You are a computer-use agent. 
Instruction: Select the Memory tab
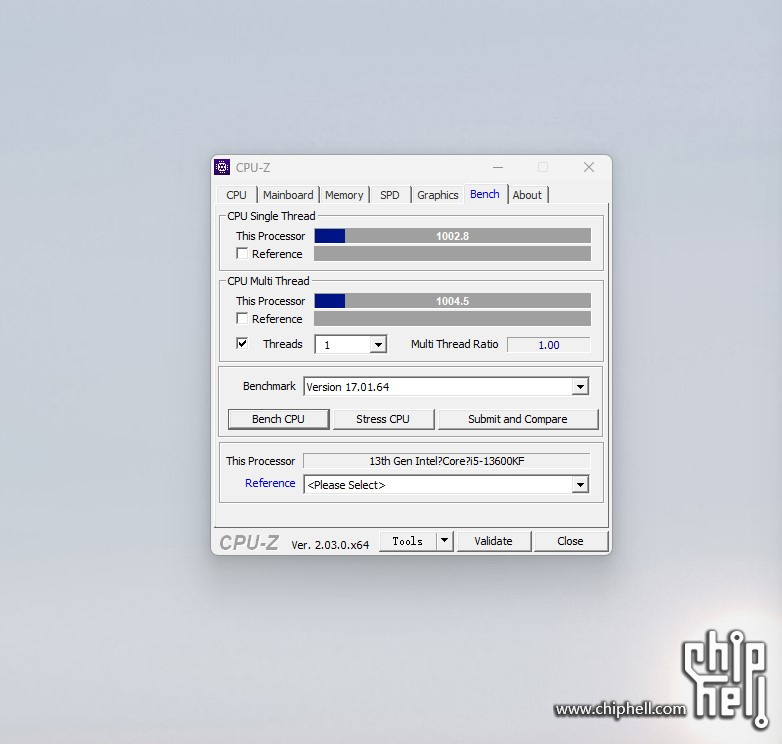coord(344,195)
